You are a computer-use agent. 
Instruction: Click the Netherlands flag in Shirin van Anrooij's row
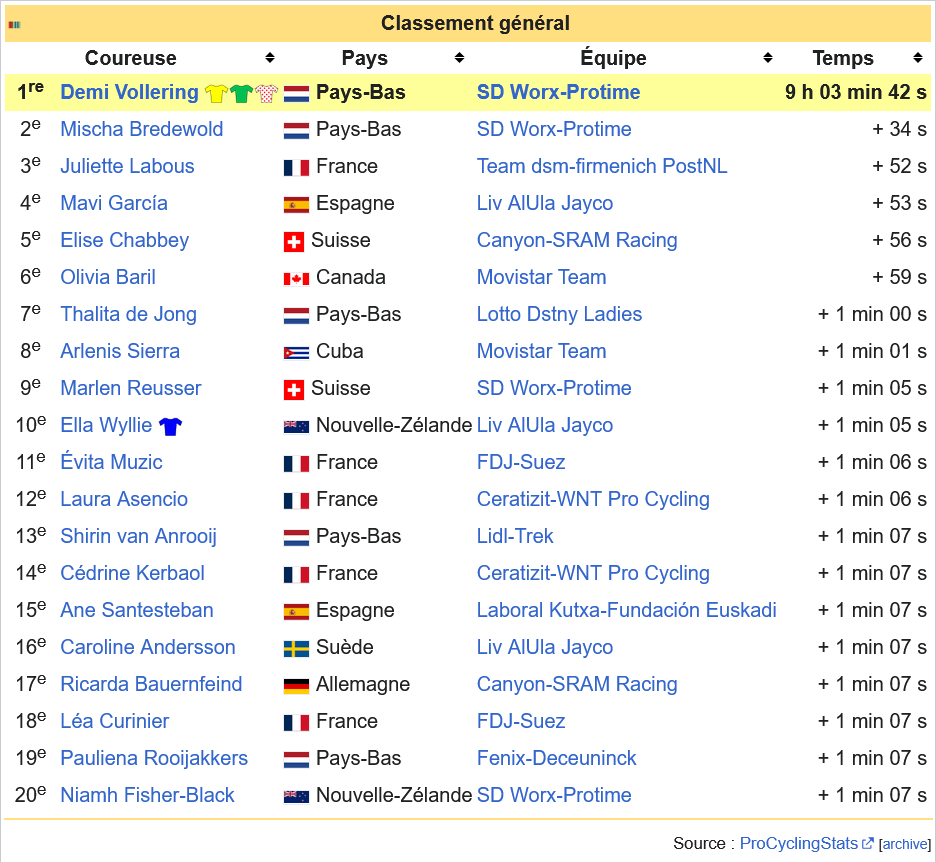tap(296, 538)
